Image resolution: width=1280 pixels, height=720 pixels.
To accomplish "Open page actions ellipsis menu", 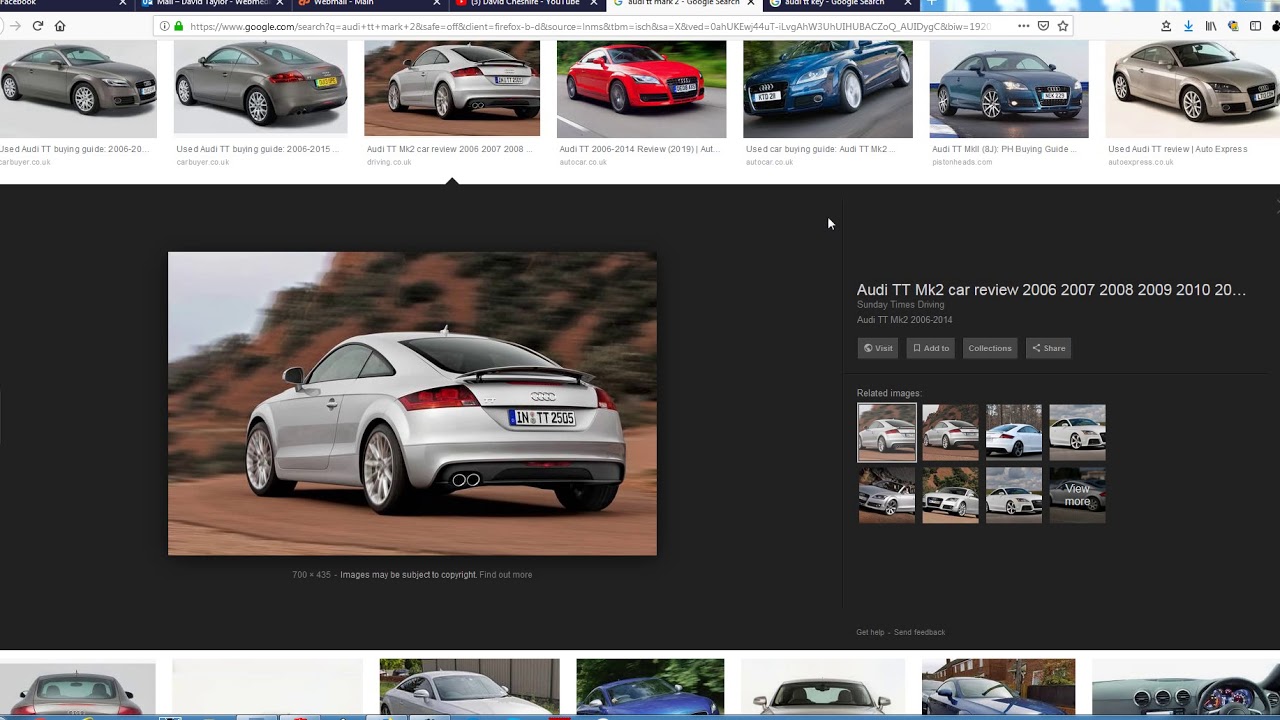I will pos(1023,26).
